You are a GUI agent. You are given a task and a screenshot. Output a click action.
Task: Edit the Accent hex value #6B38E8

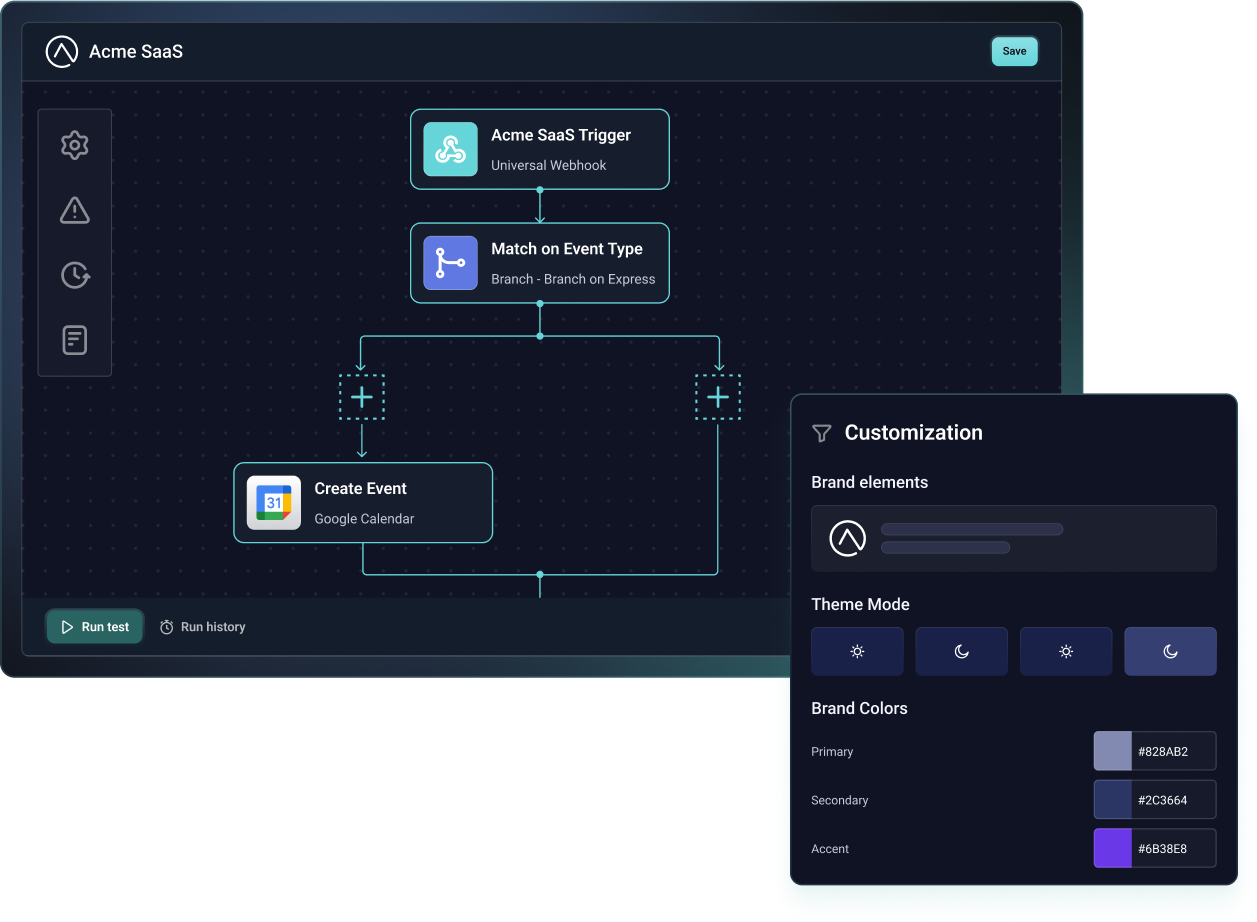[x=1174, y=848]
